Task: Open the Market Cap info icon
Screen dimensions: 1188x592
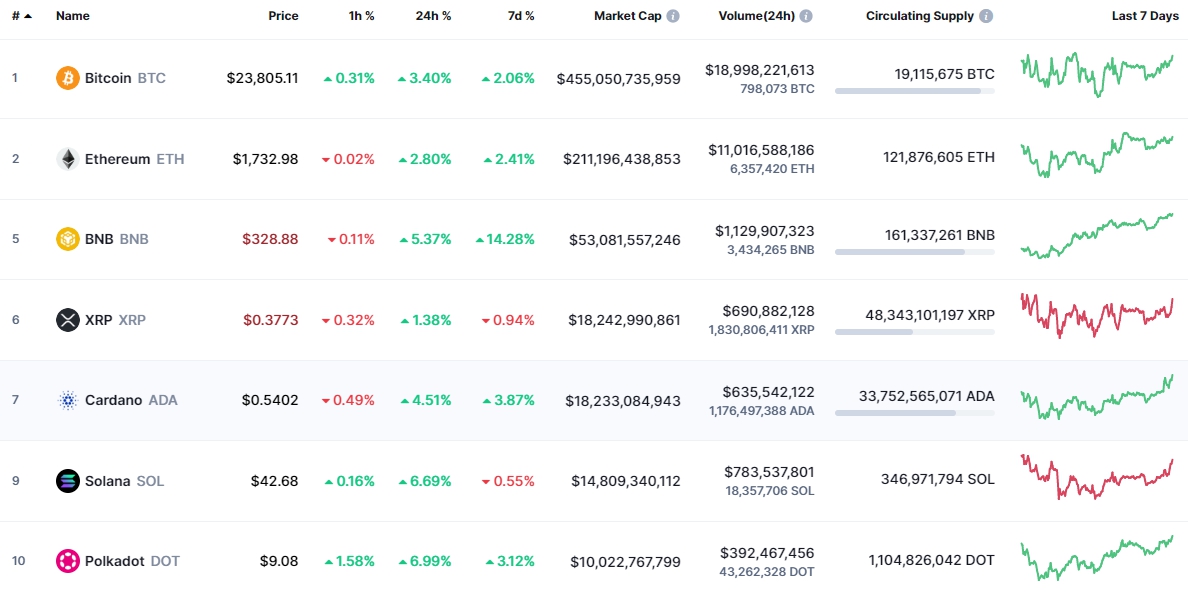Action: 673,16
